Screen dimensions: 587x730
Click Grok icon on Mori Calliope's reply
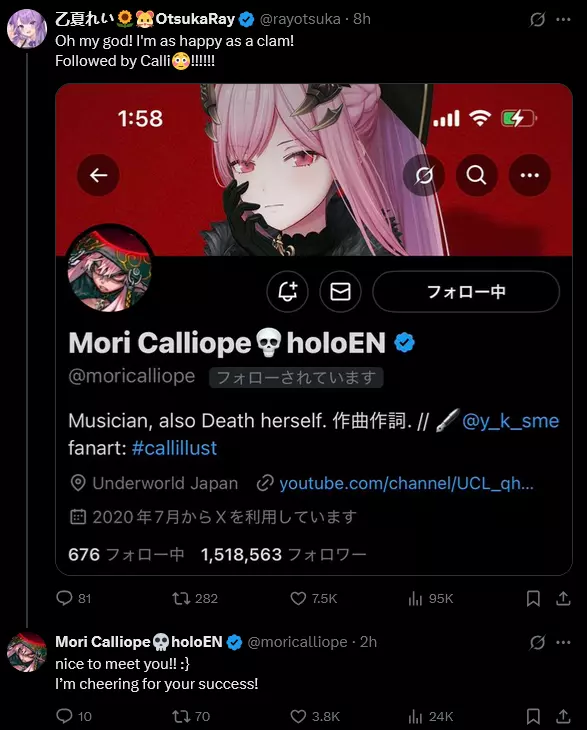tap(537, 642)
